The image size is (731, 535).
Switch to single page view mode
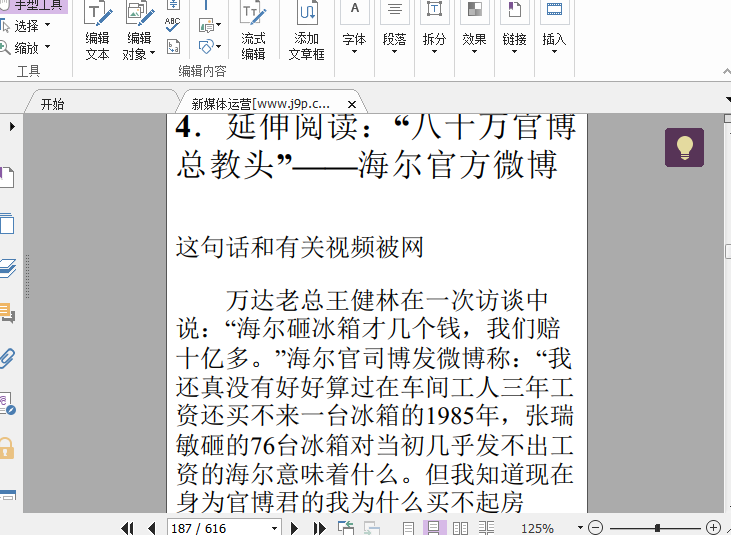(408, 528)
